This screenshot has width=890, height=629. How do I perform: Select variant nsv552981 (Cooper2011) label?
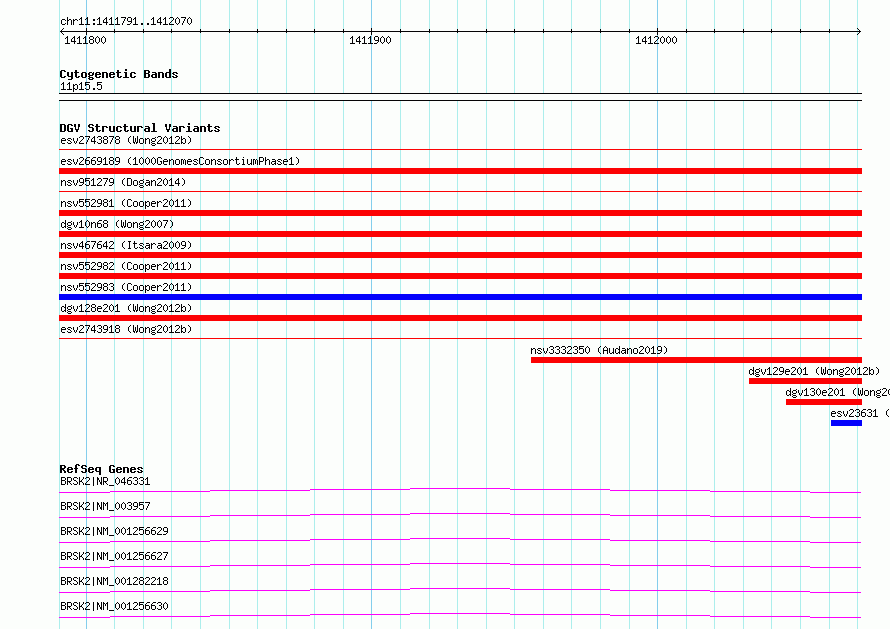pos(126,203)
